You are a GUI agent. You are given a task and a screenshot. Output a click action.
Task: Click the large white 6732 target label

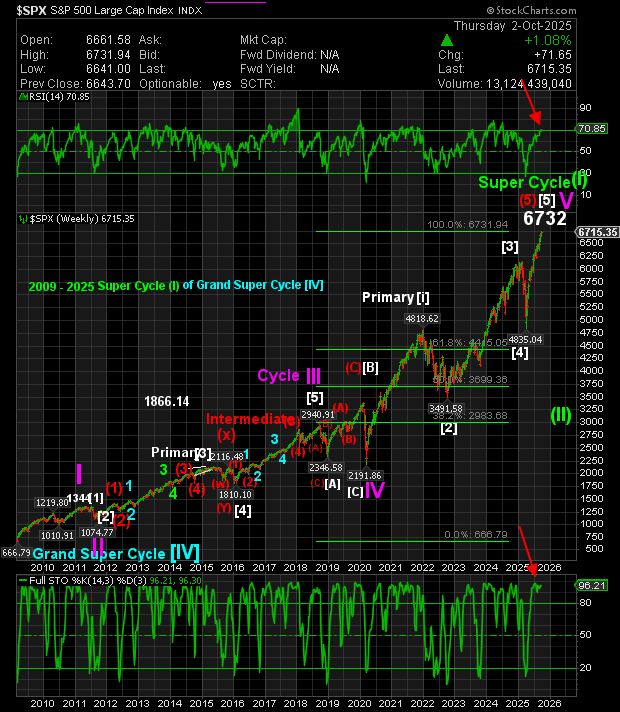click(x=545, y=219)
